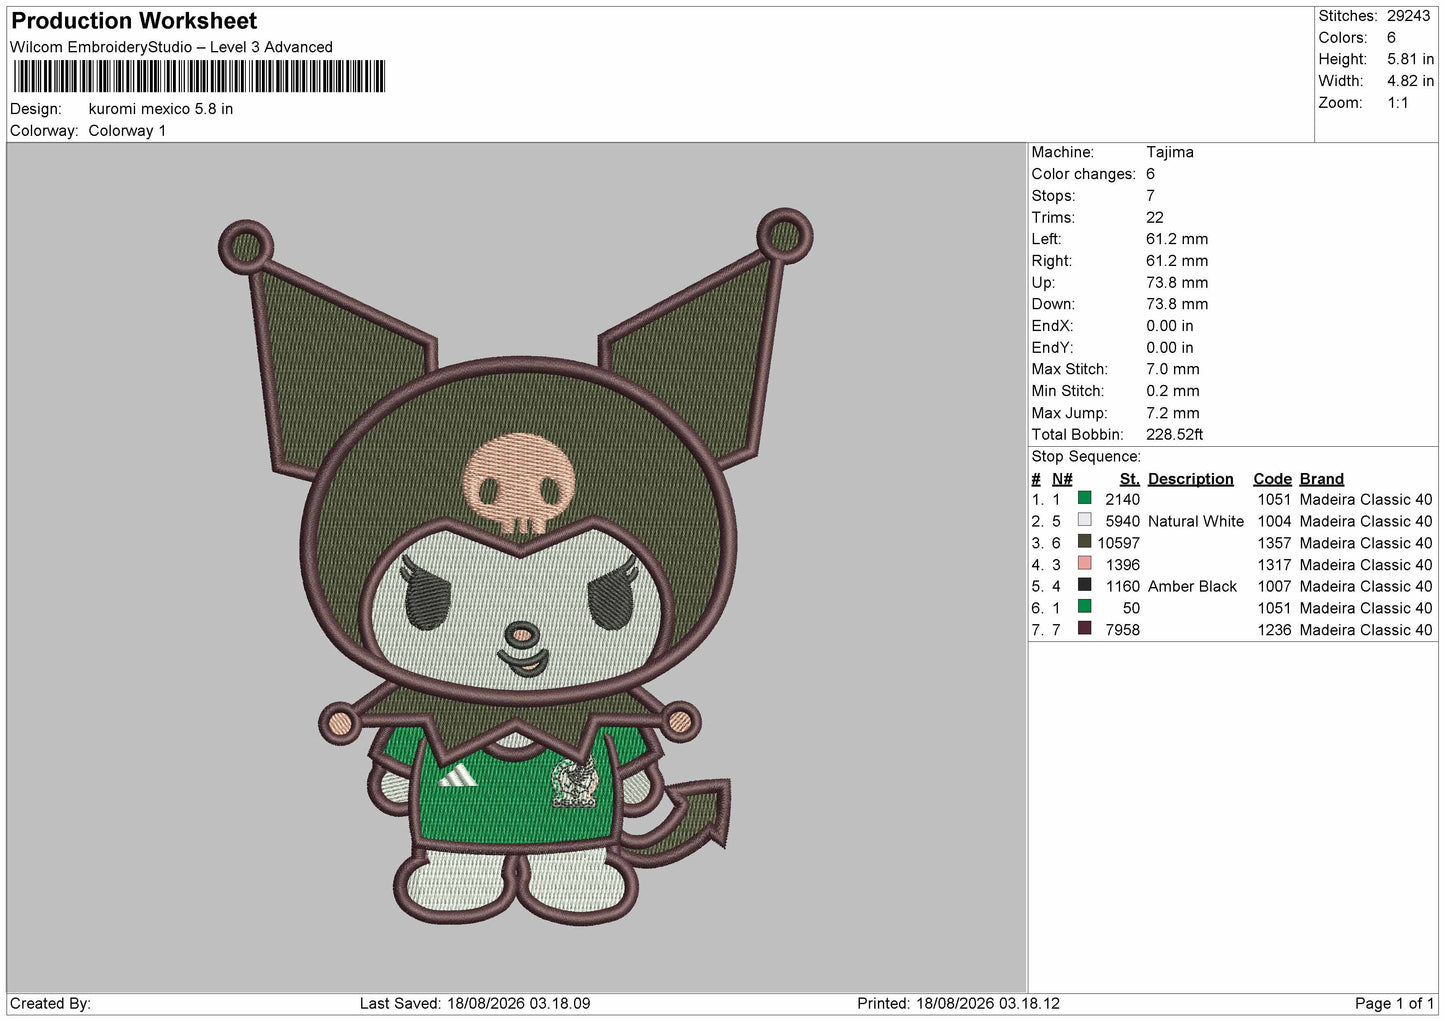
Task: Click the olive color swatch in stop row 3
Action: tap(1084, 541)
